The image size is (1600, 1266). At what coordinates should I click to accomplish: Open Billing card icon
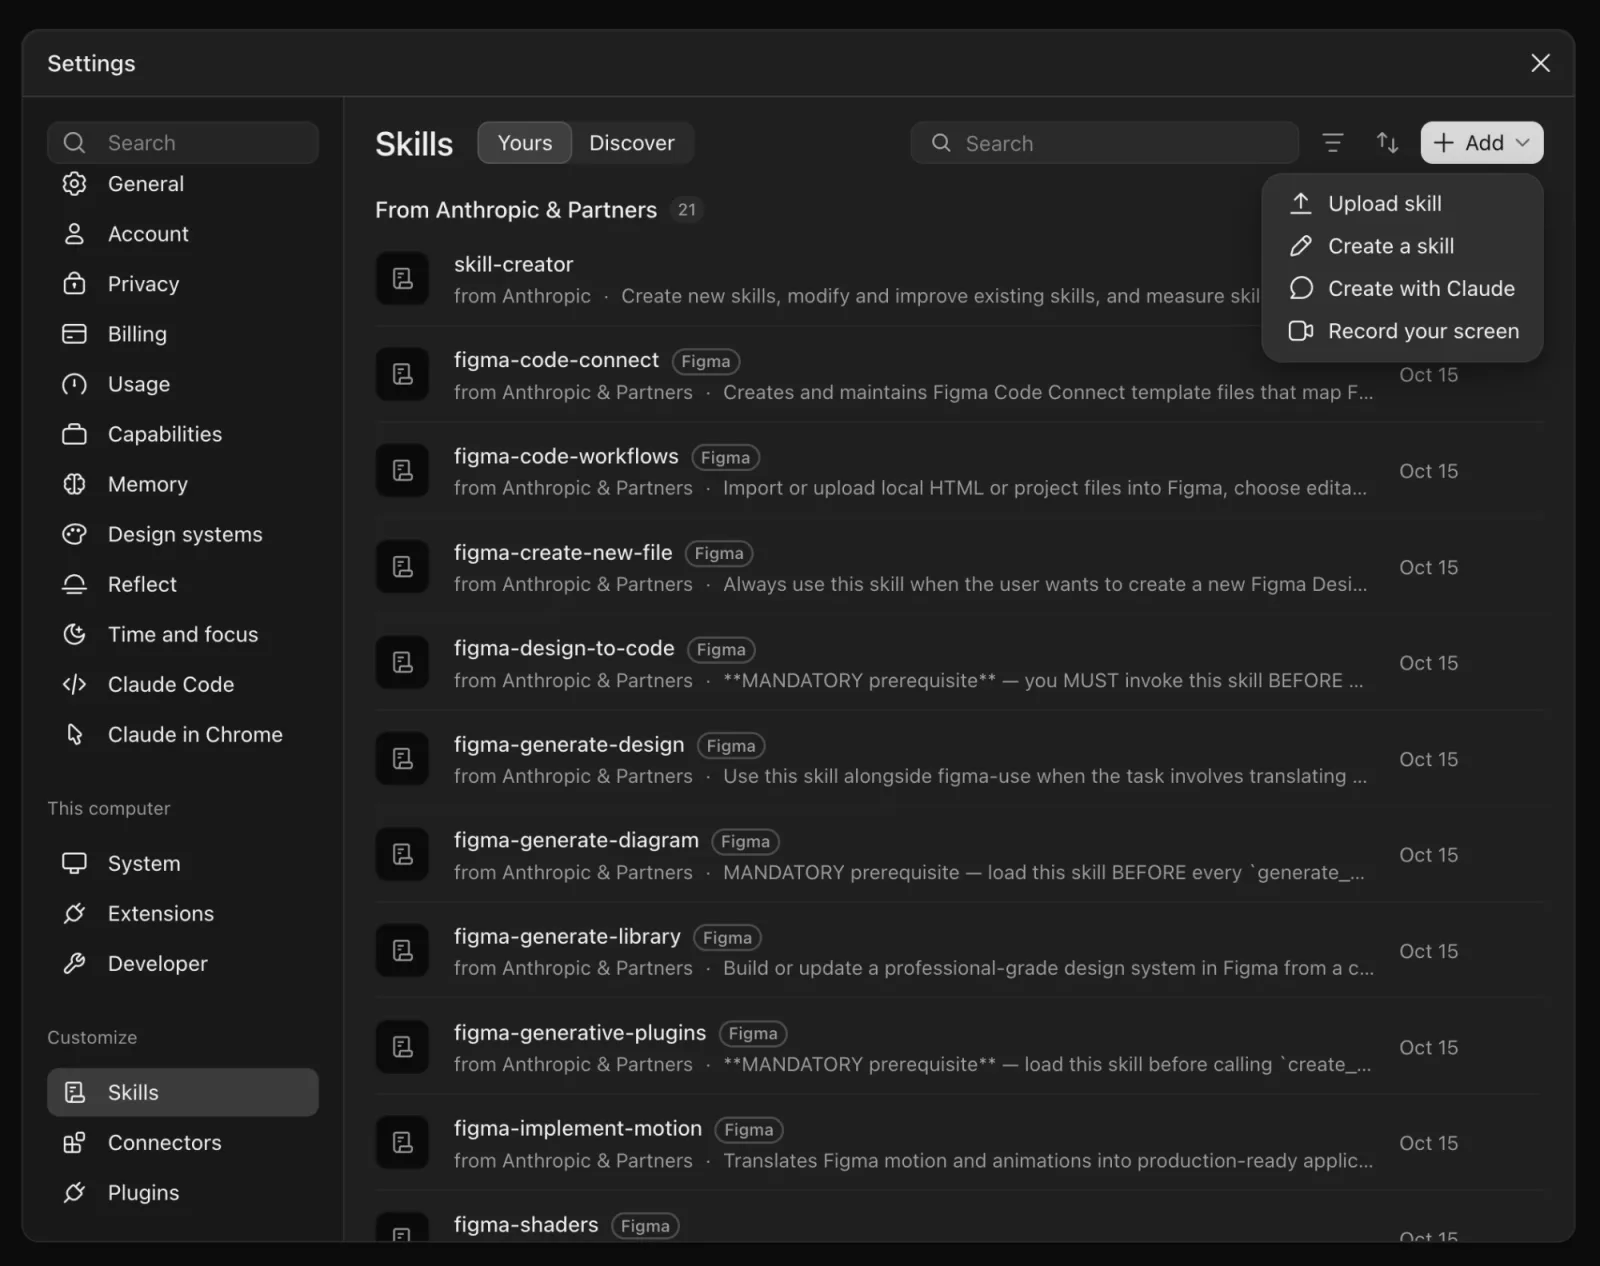pyautogui.click(x=75, y=334)
